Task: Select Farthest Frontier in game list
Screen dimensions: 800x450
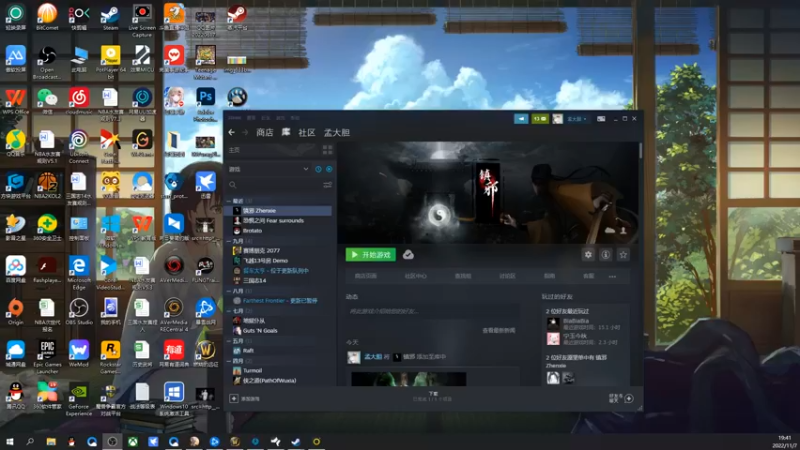Action: (x=280, y=301)
